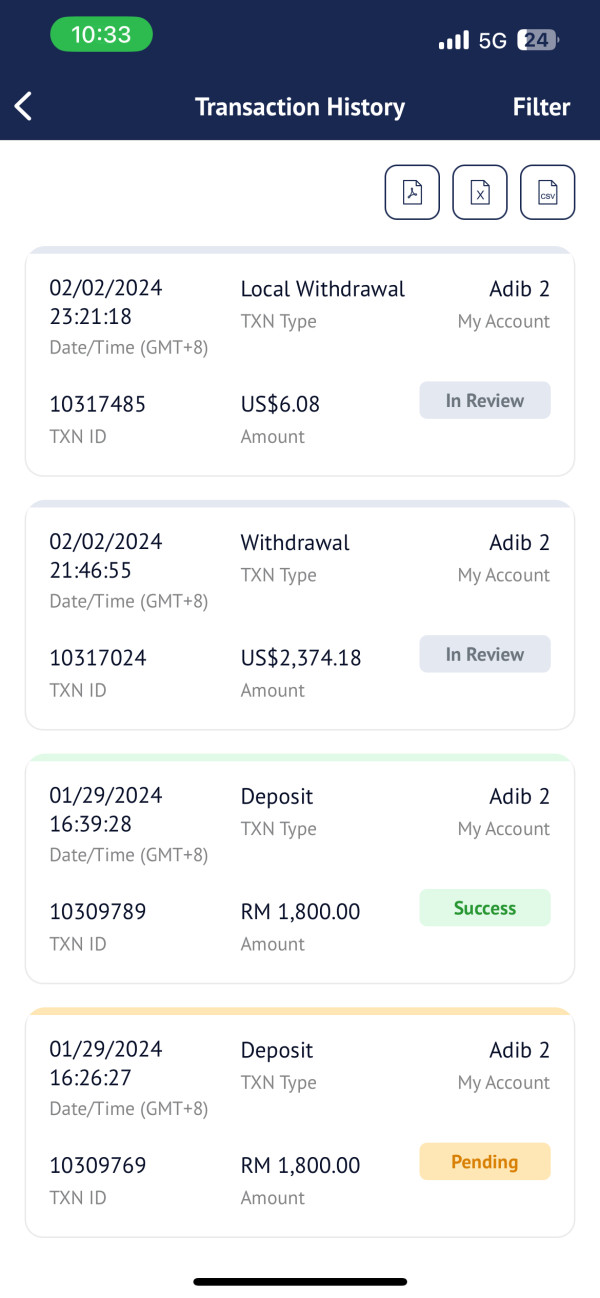Tap In Review badge for Local Withdrawal
This screenshot has height=1298, width=600.
485,400
